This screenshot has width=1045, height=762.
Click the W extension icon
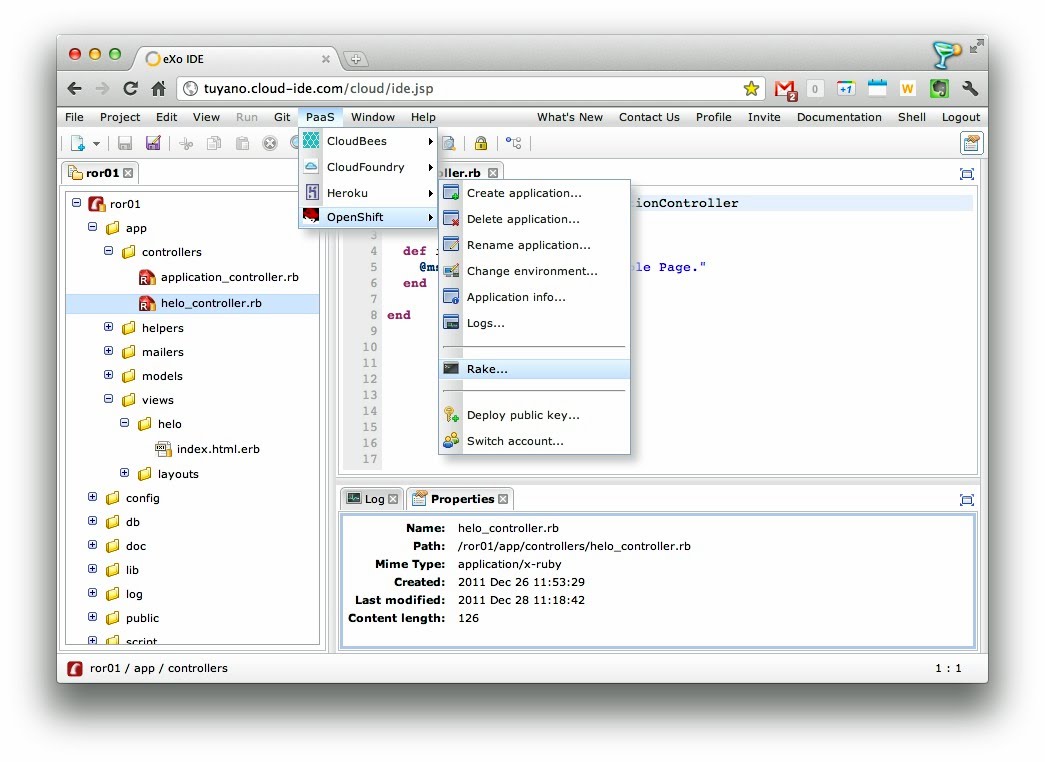coord(907,88)
